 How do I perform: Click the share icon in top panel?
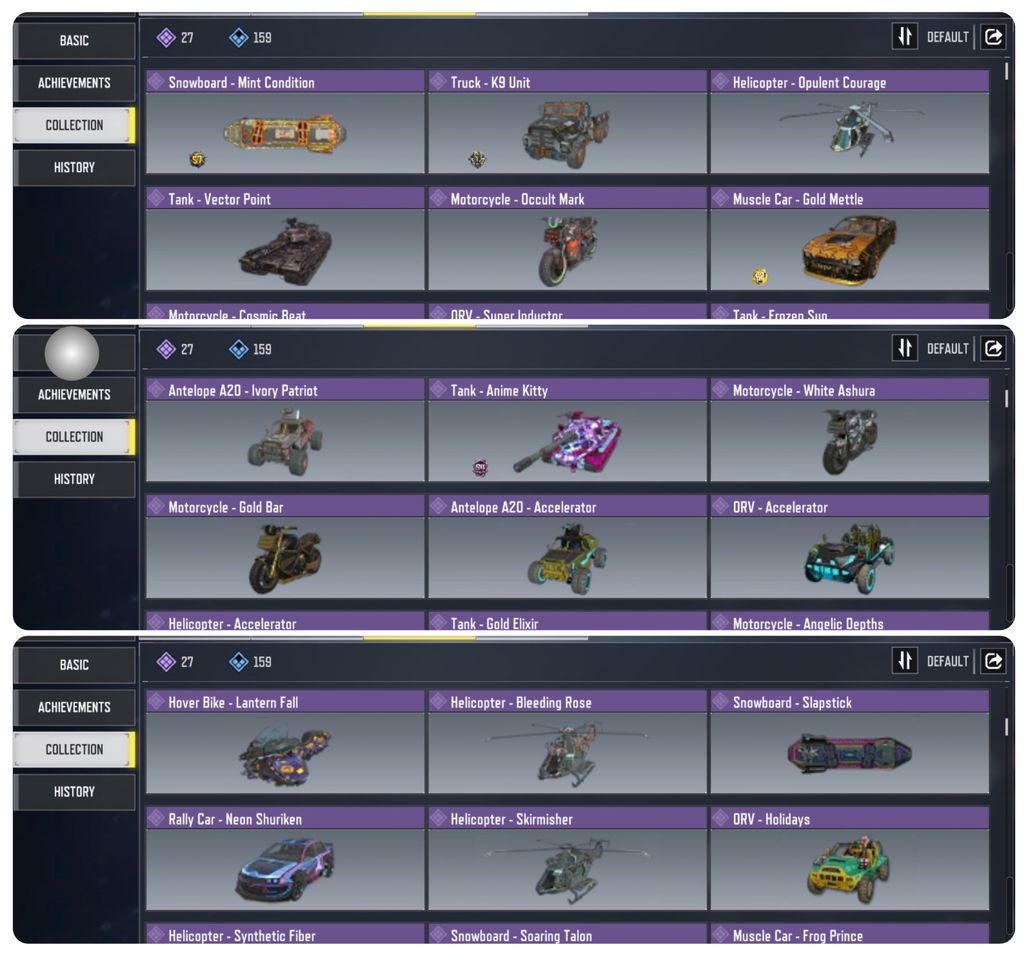(993, 36)
